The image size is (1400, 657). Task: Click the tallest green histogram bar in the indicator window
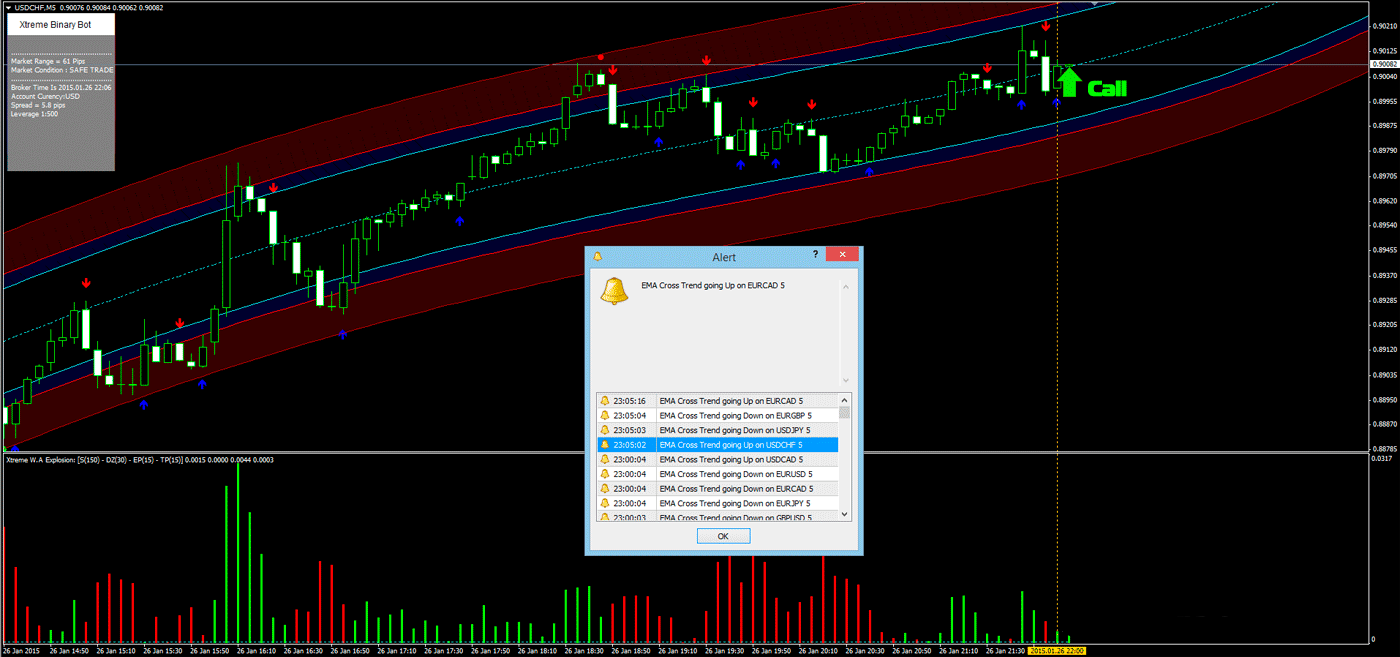point(237,550)
